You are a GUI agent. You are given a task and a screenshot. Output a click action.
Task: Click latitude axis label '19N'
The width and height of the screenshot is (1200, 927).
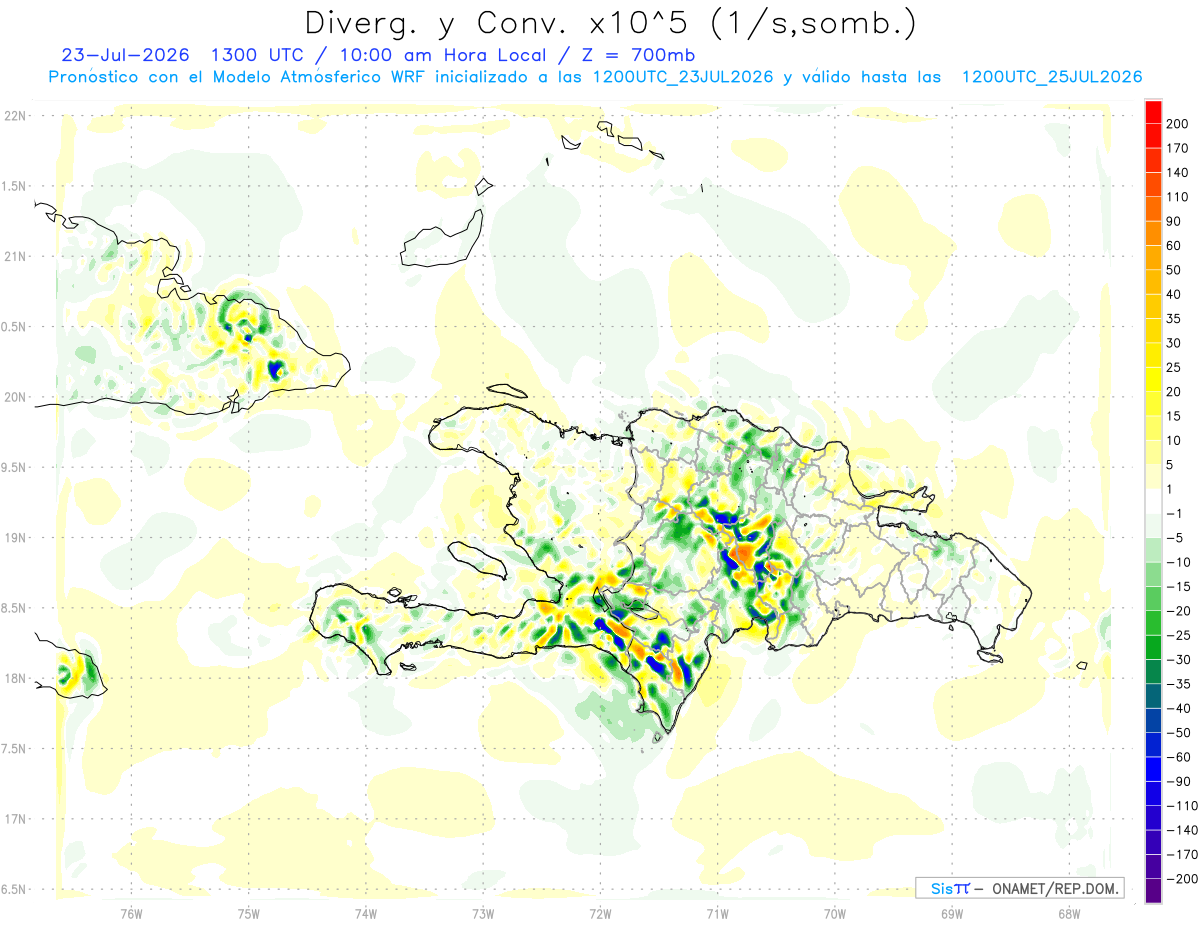(x=15, y=537)
